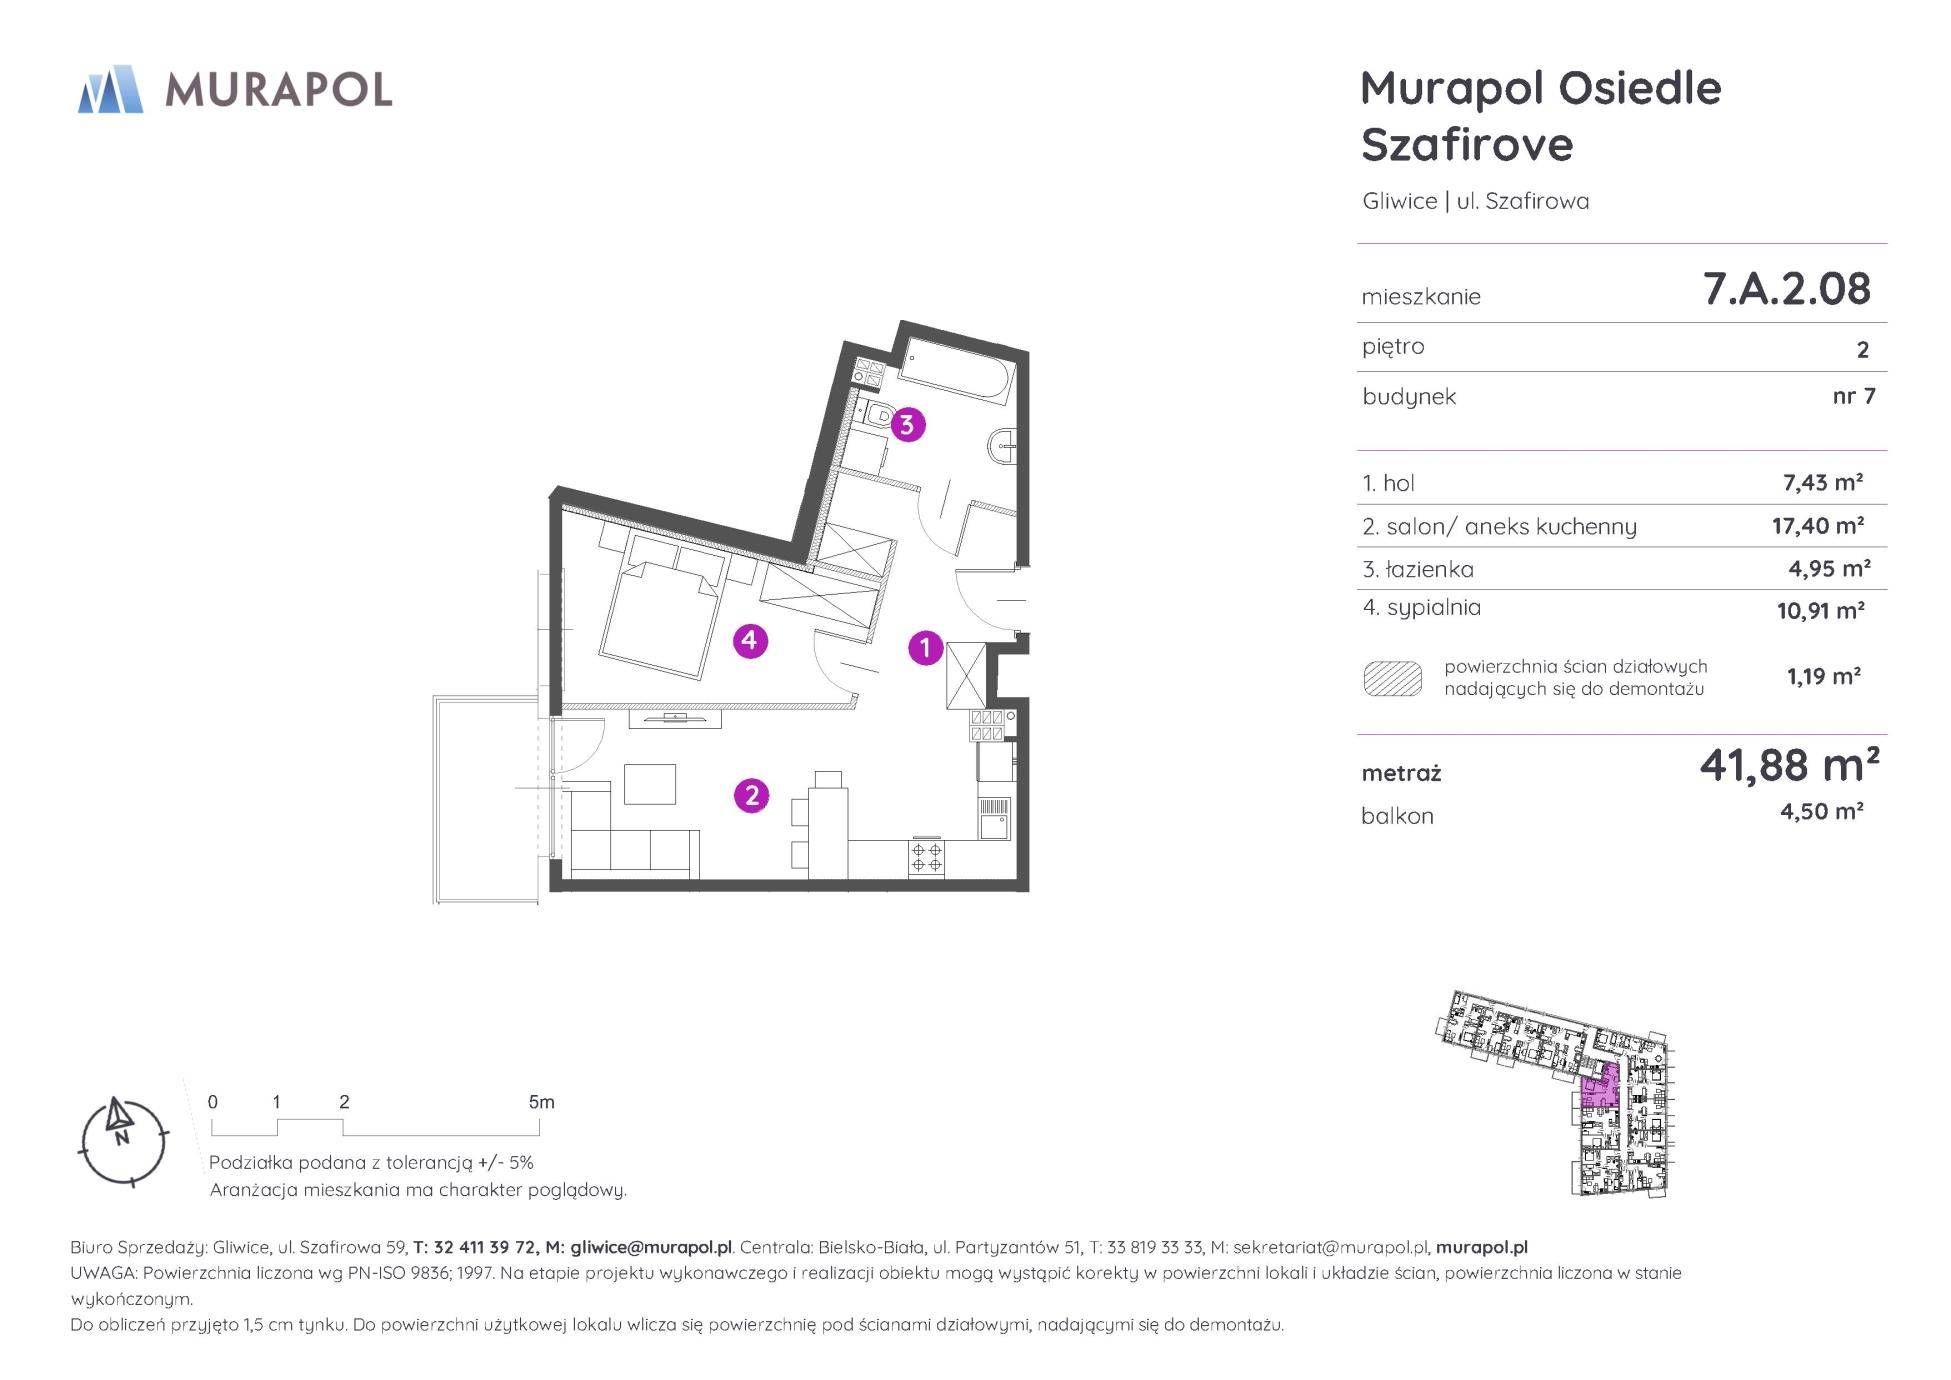Click the 'mieszkanie' label

pos(1421,297)
